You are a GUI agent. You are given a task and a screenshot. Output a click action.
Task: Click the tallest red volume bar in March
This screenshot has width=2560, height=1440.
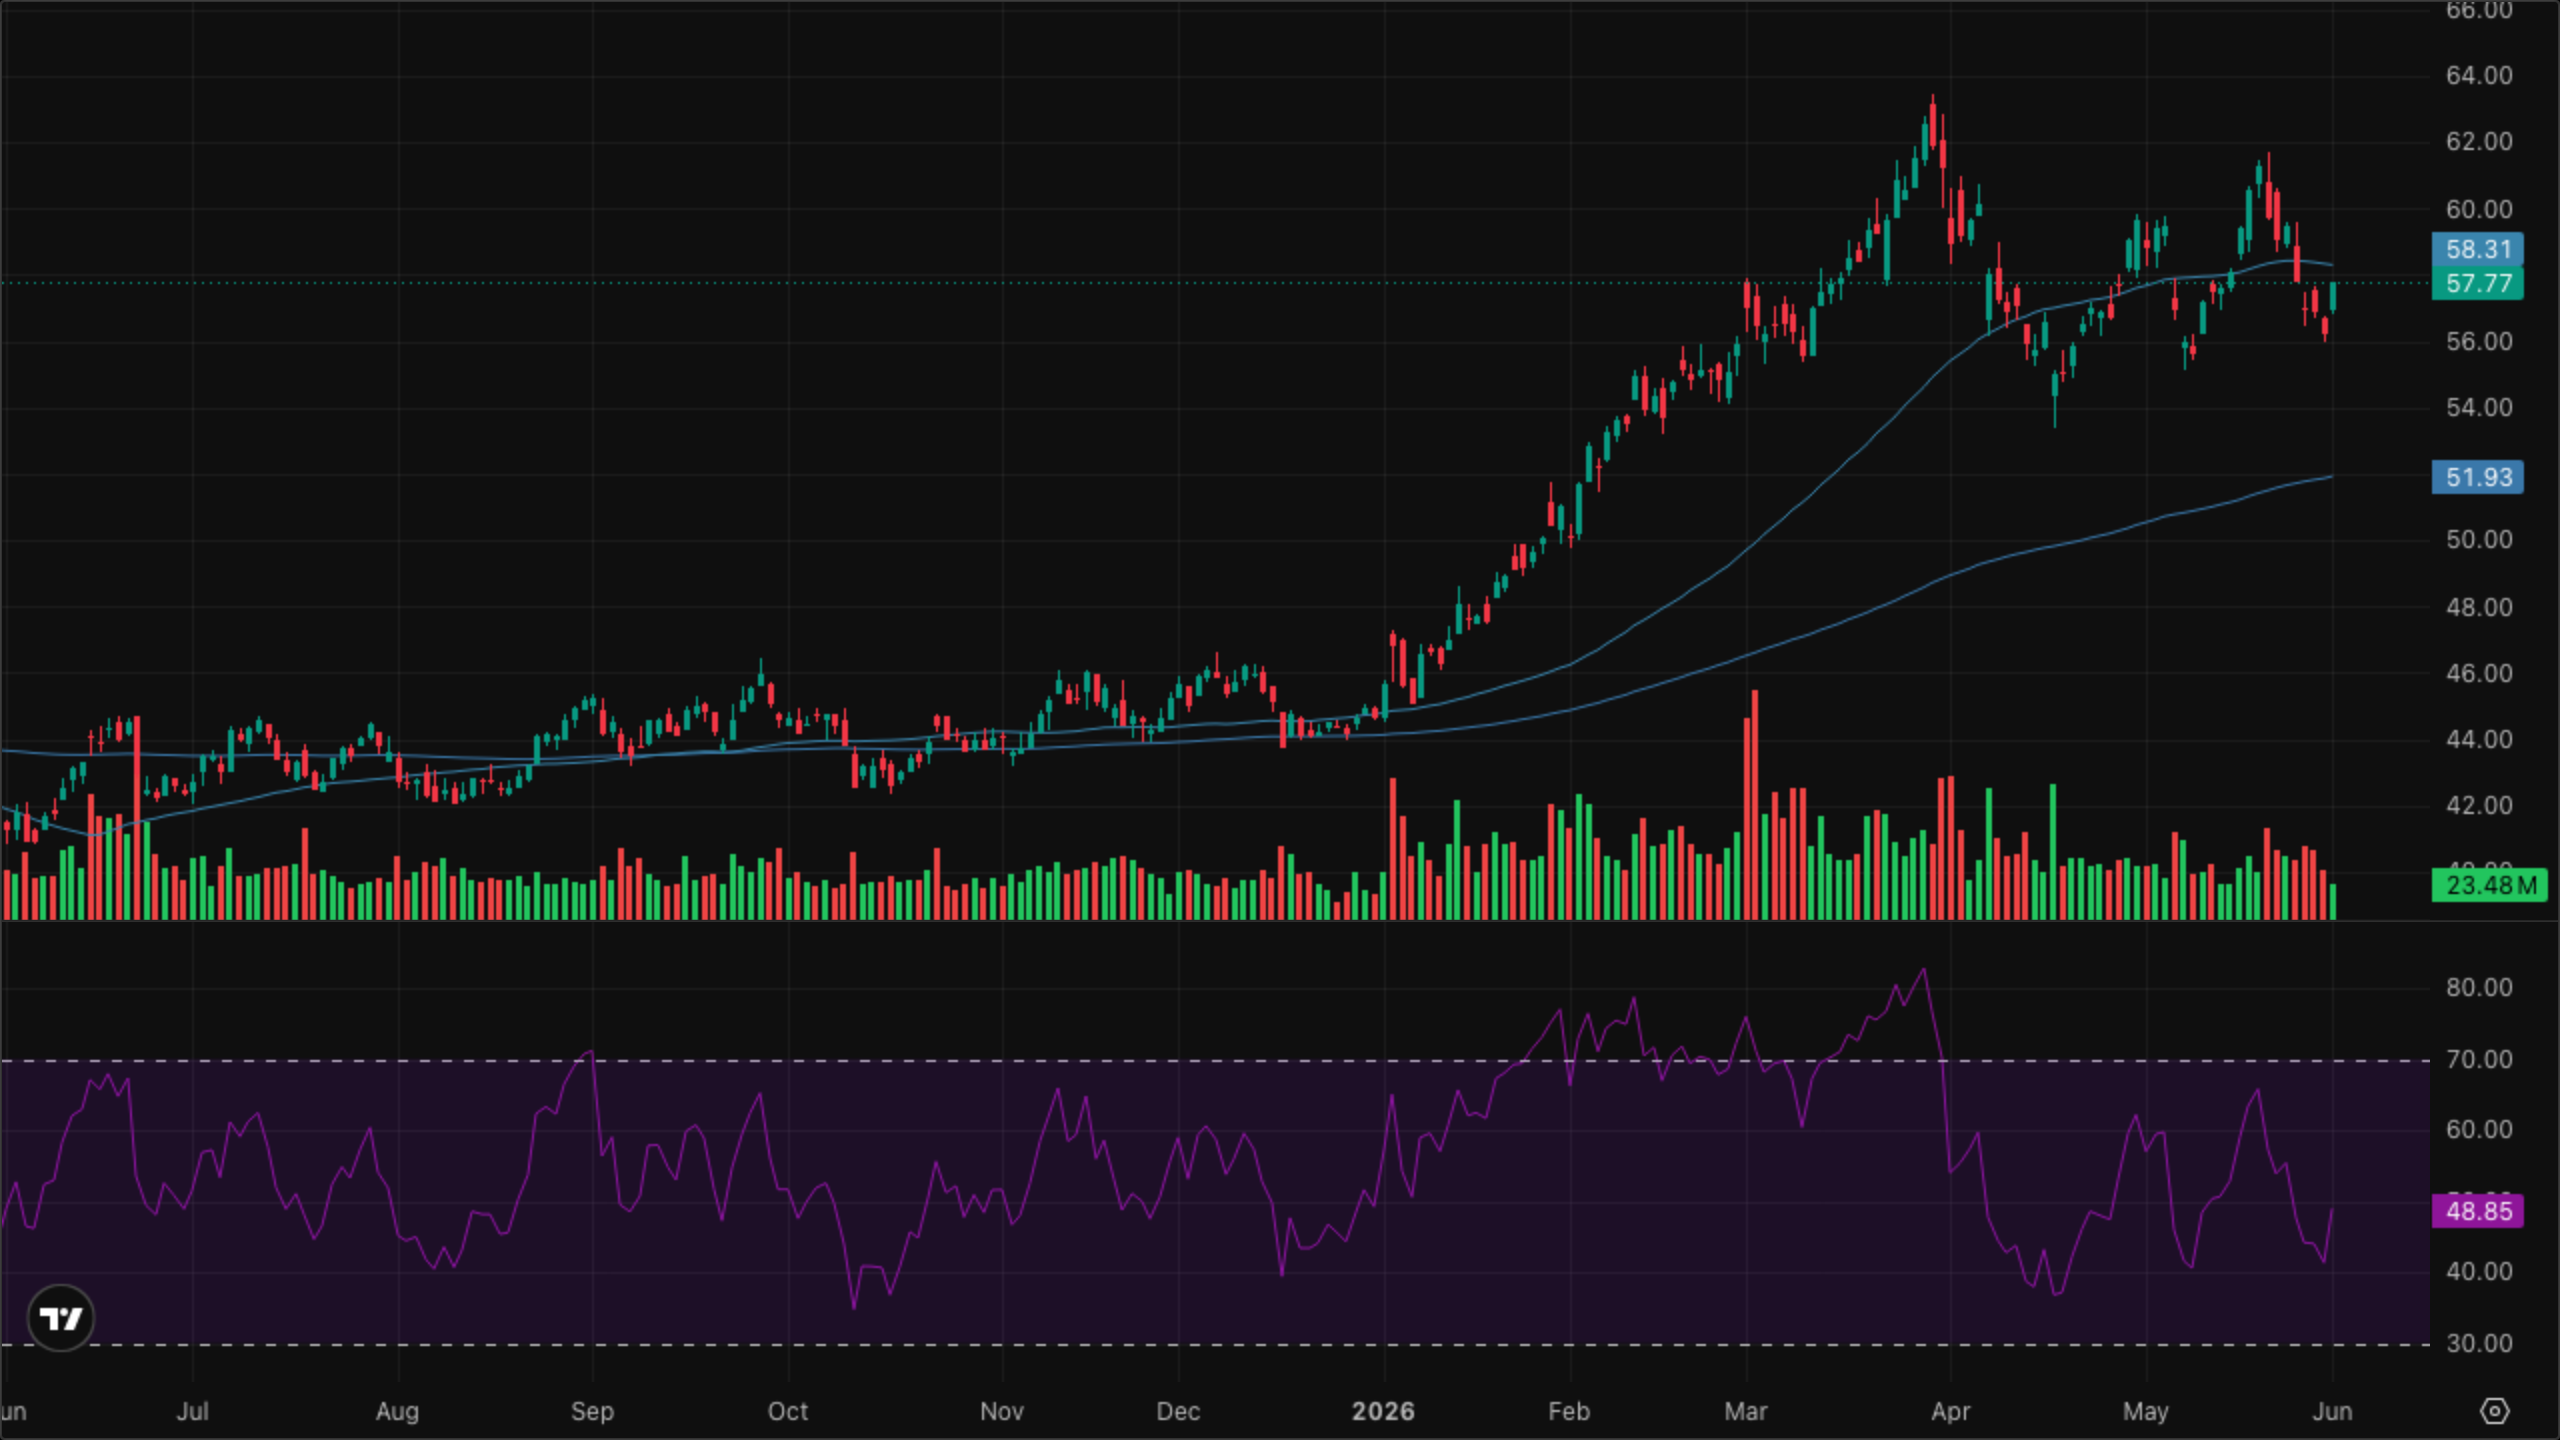[1754, 804]
